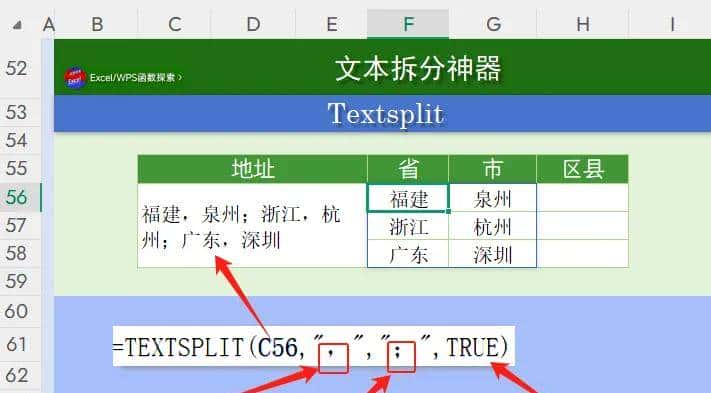Select column H header
Viewport: 711px width, 393px height.
583,24
